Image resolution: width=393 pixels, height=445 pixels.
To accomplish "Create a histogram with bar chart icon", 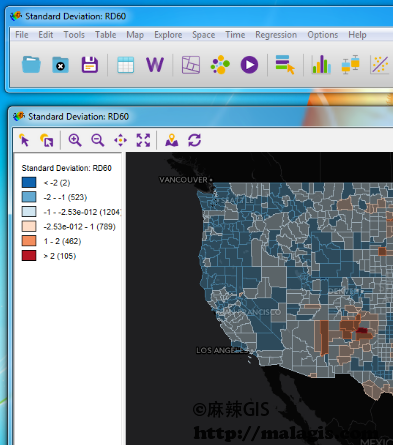I will coord(321,65).
